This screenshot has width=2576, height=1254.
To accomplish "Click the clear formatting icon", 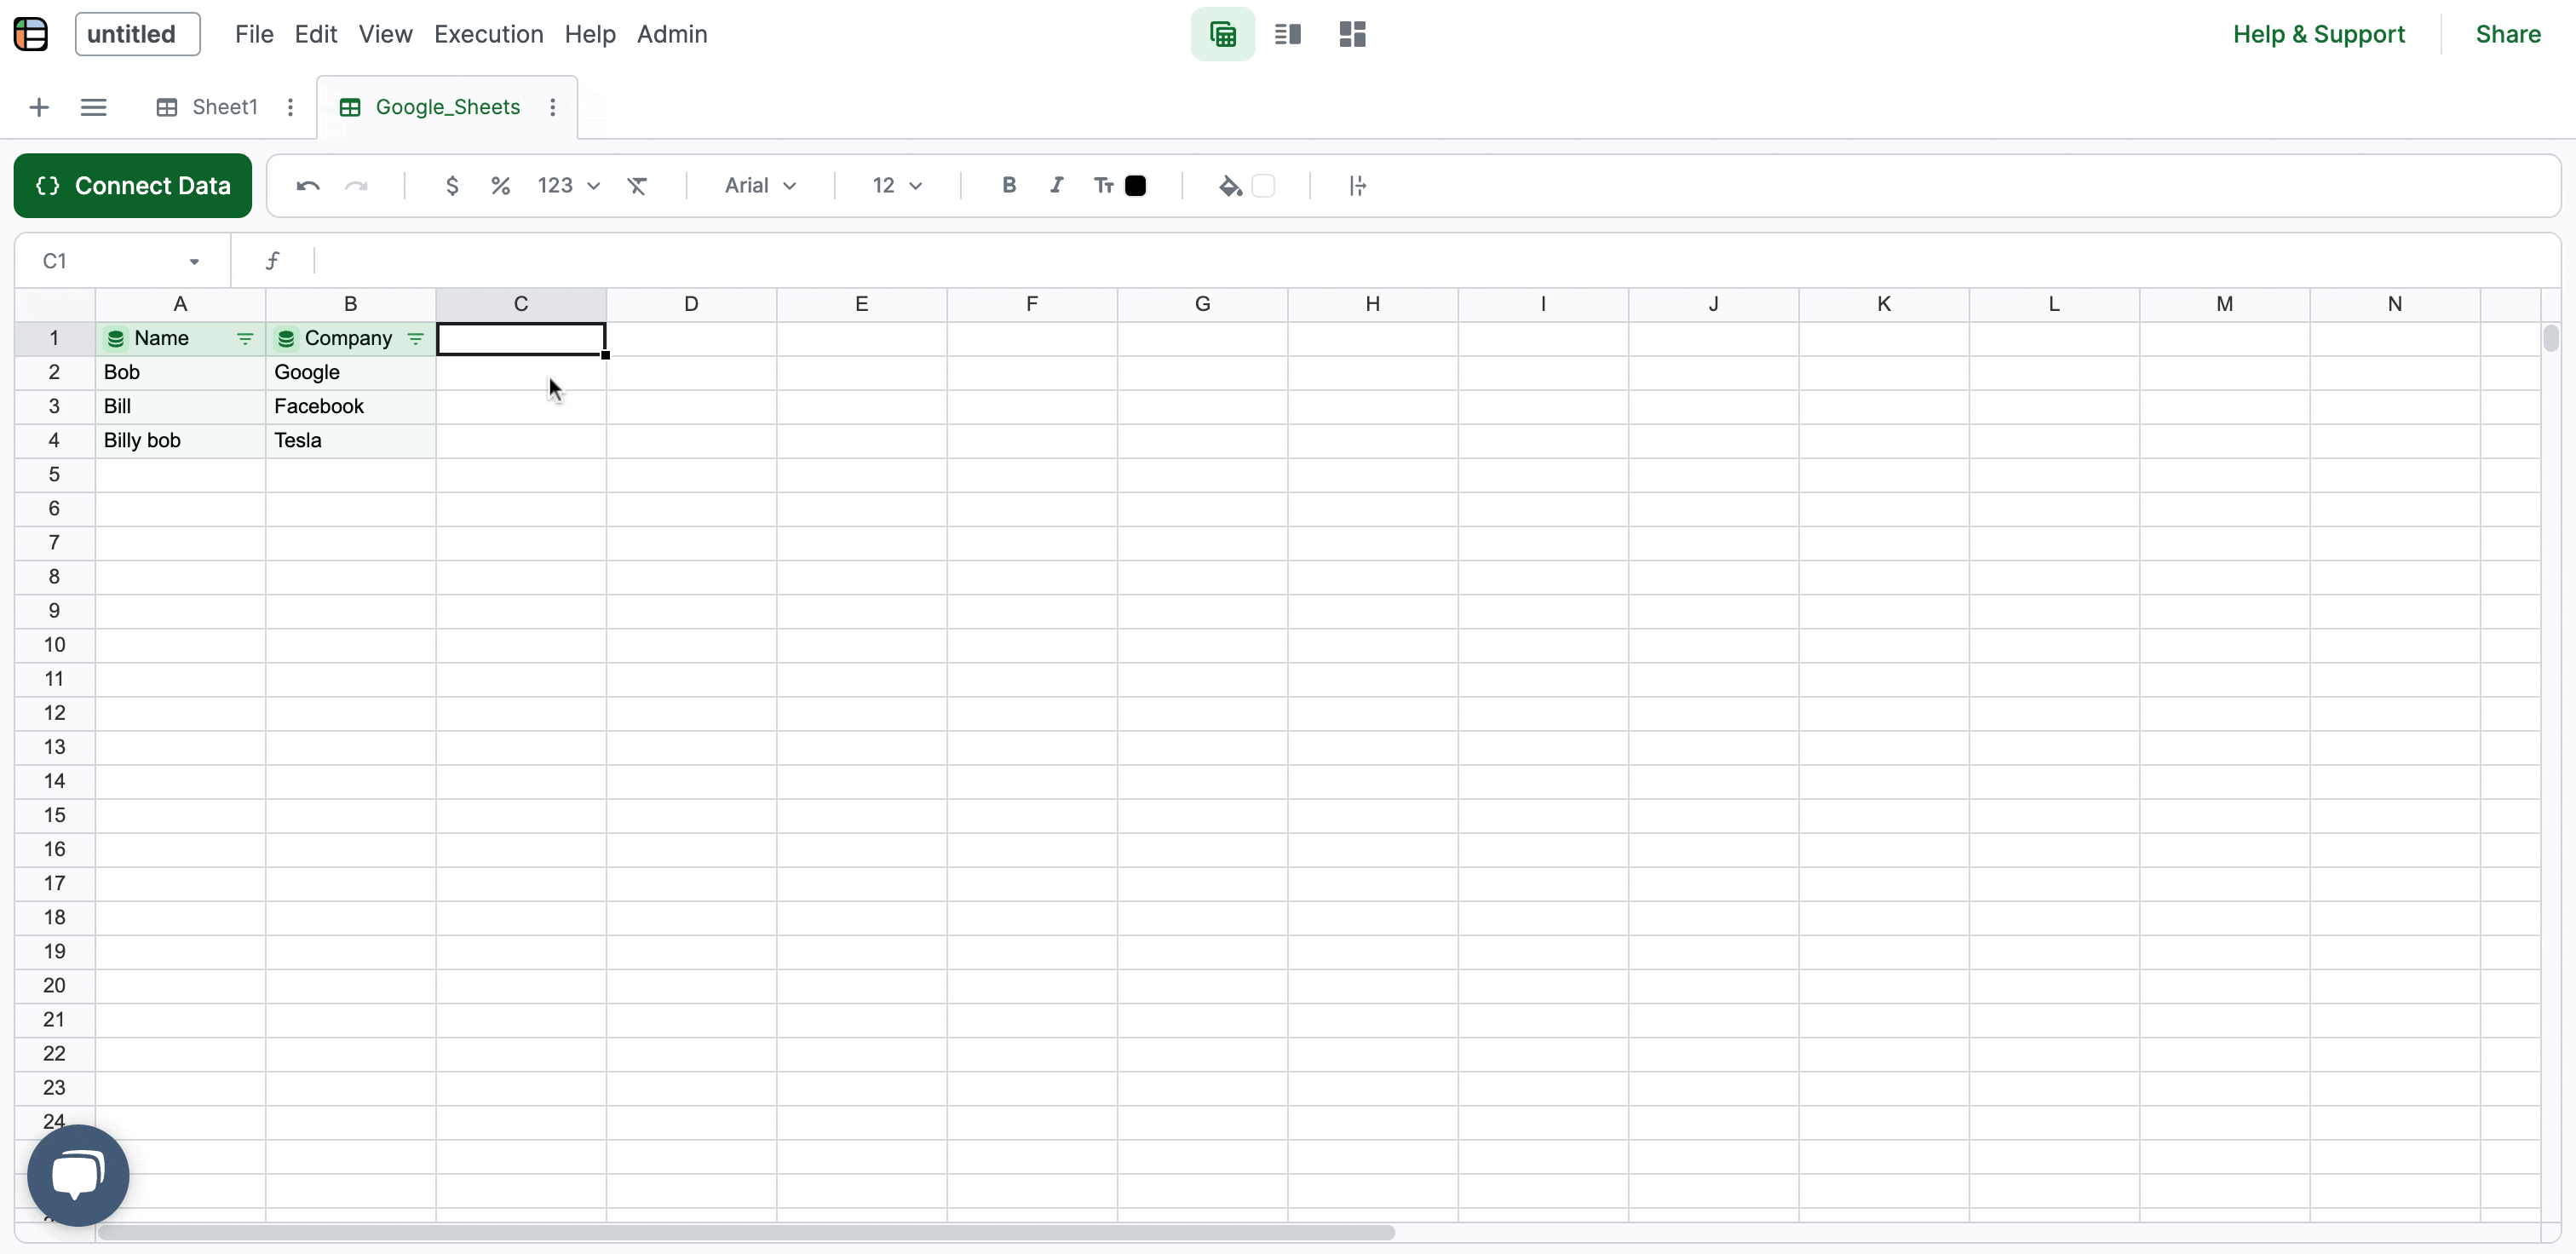I will click(637, 186).
